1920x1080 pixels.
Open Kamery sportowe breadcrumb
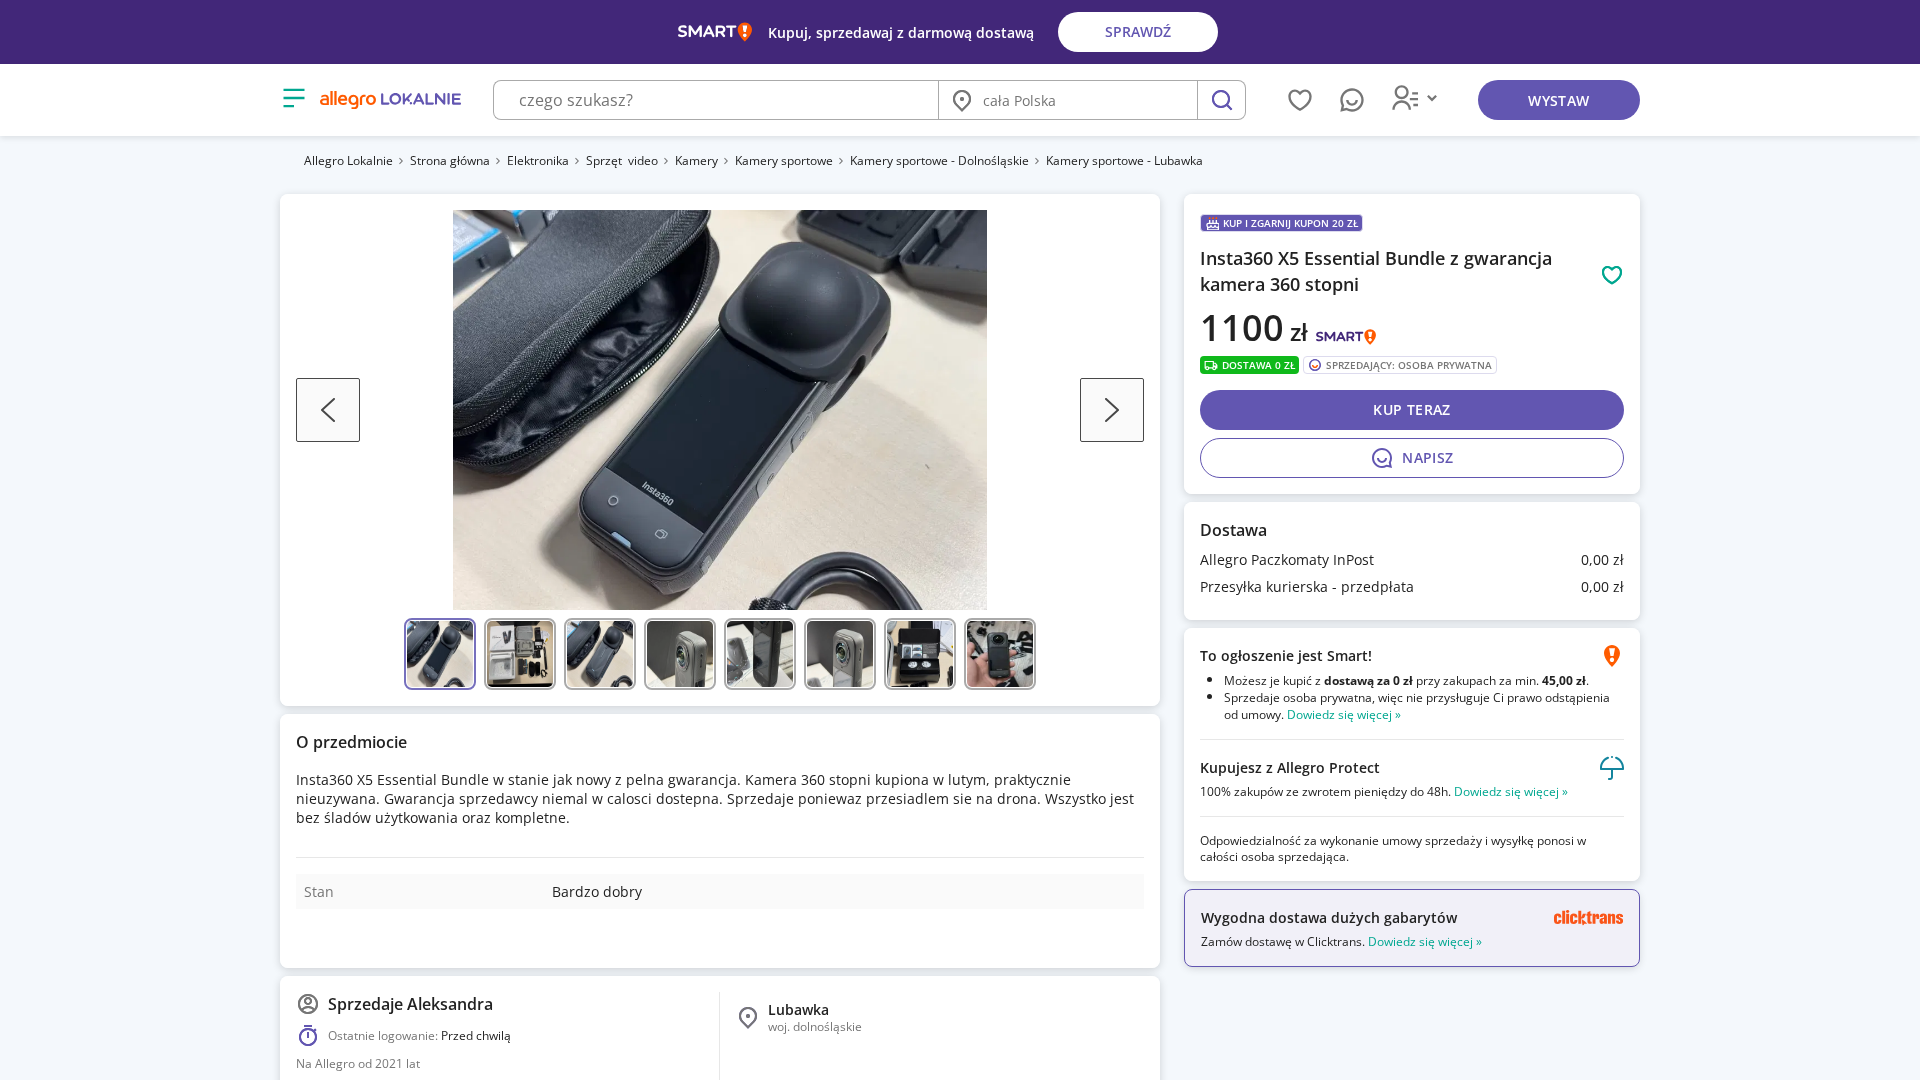[784, 161]
